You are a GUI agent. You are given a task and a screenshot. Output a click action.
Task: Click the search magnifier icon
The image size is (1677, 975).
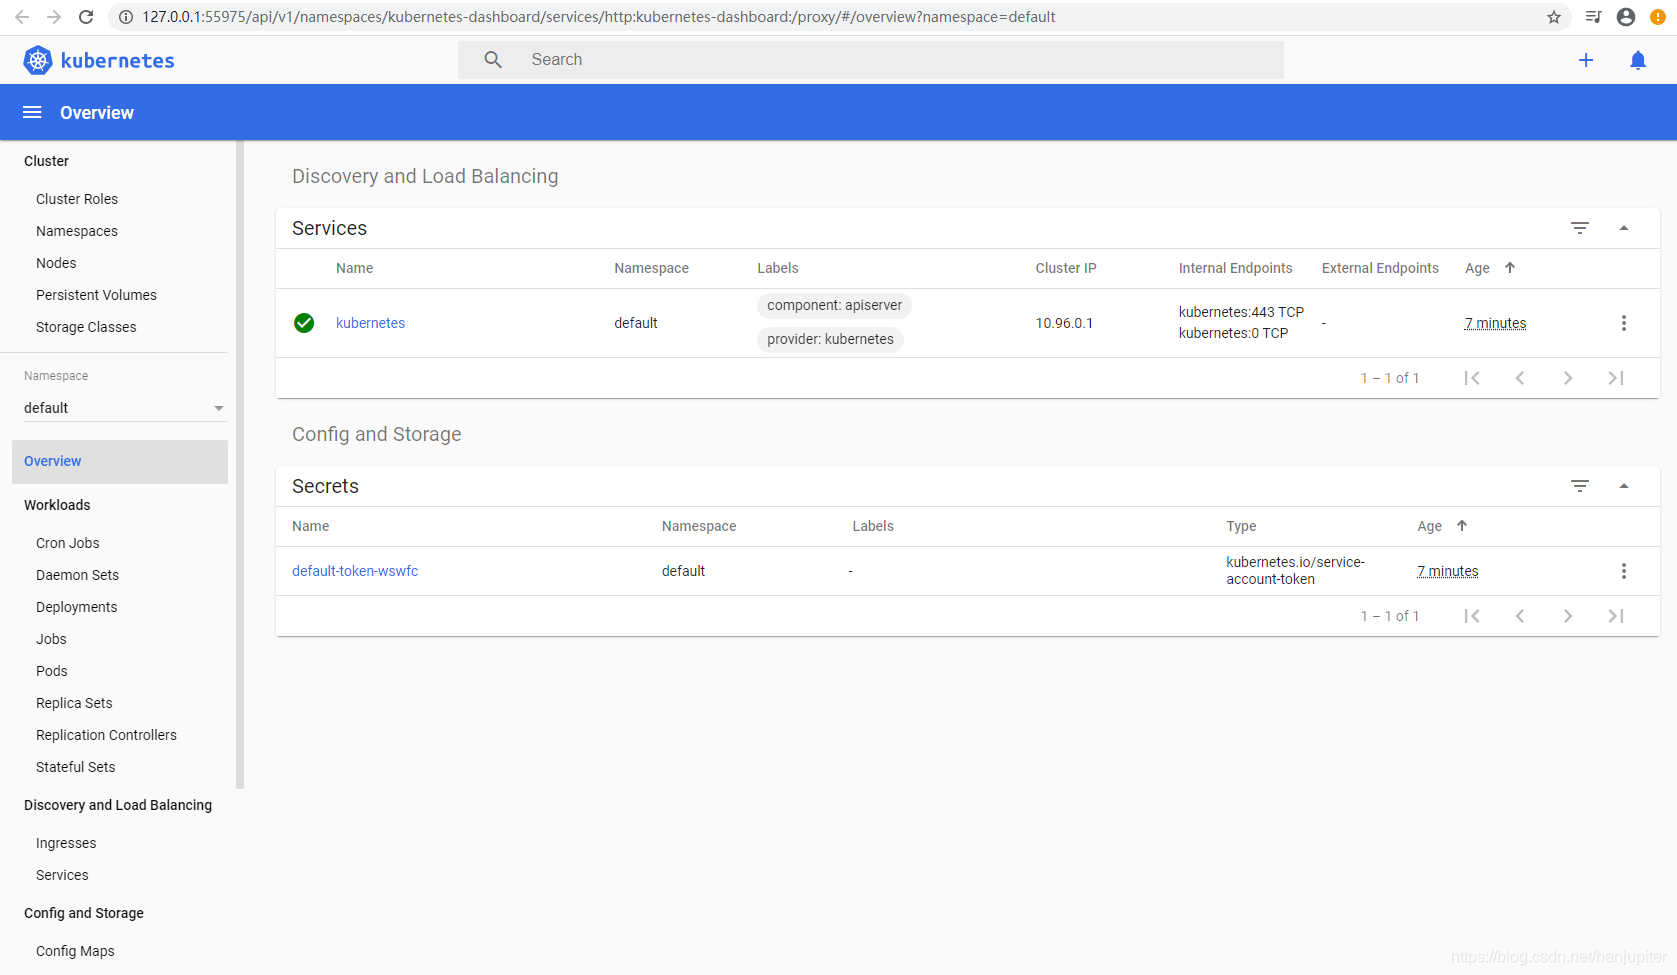pyautogui.click(x=493, y=60)
